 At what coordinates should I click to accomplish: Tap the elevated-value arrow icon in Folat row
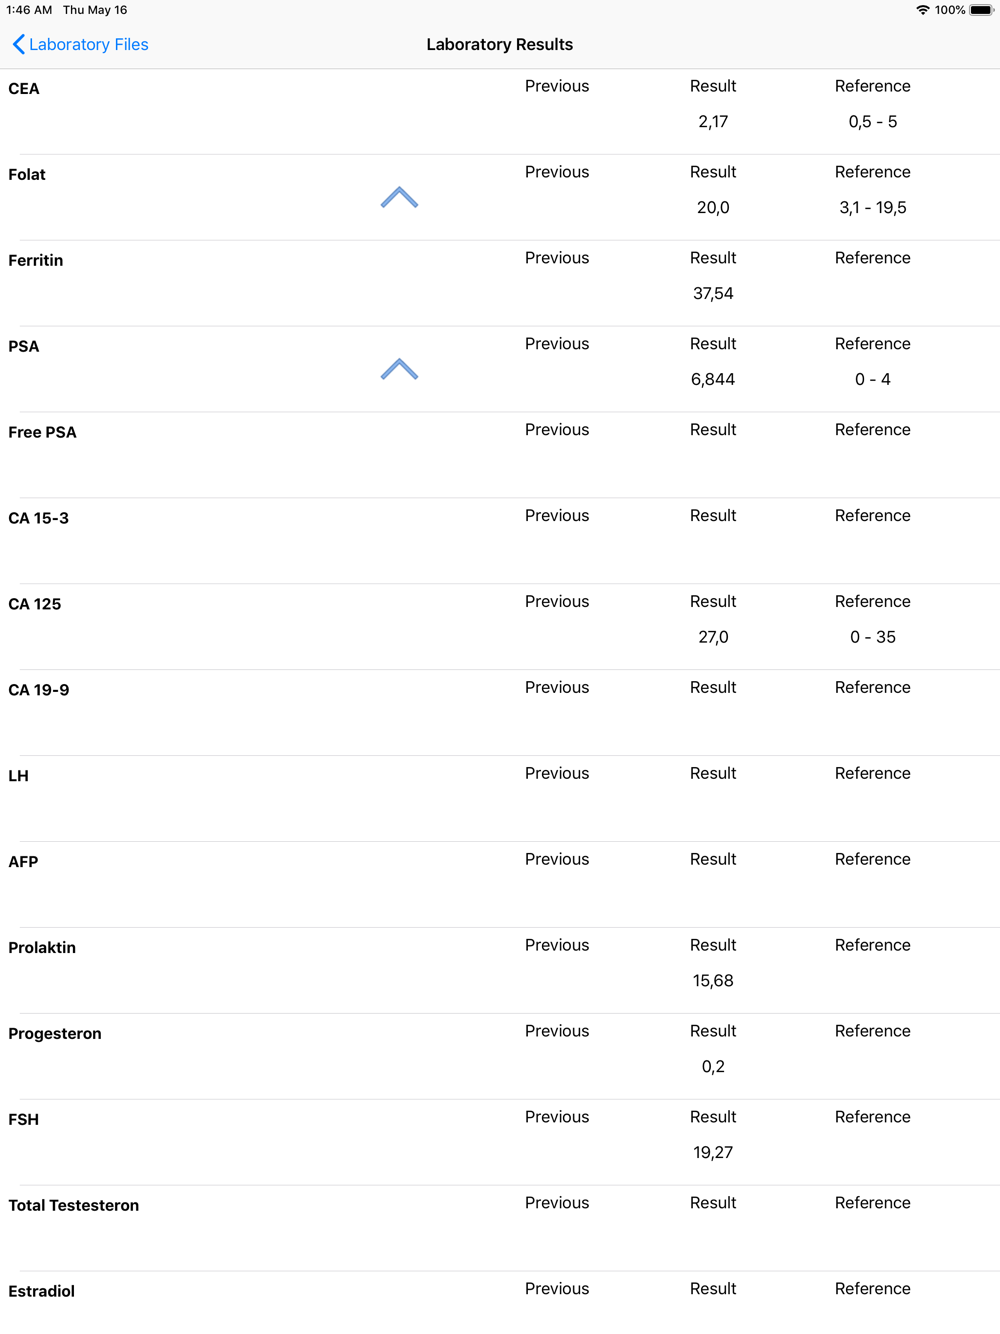pyautogui.click(x=399, y=197)
